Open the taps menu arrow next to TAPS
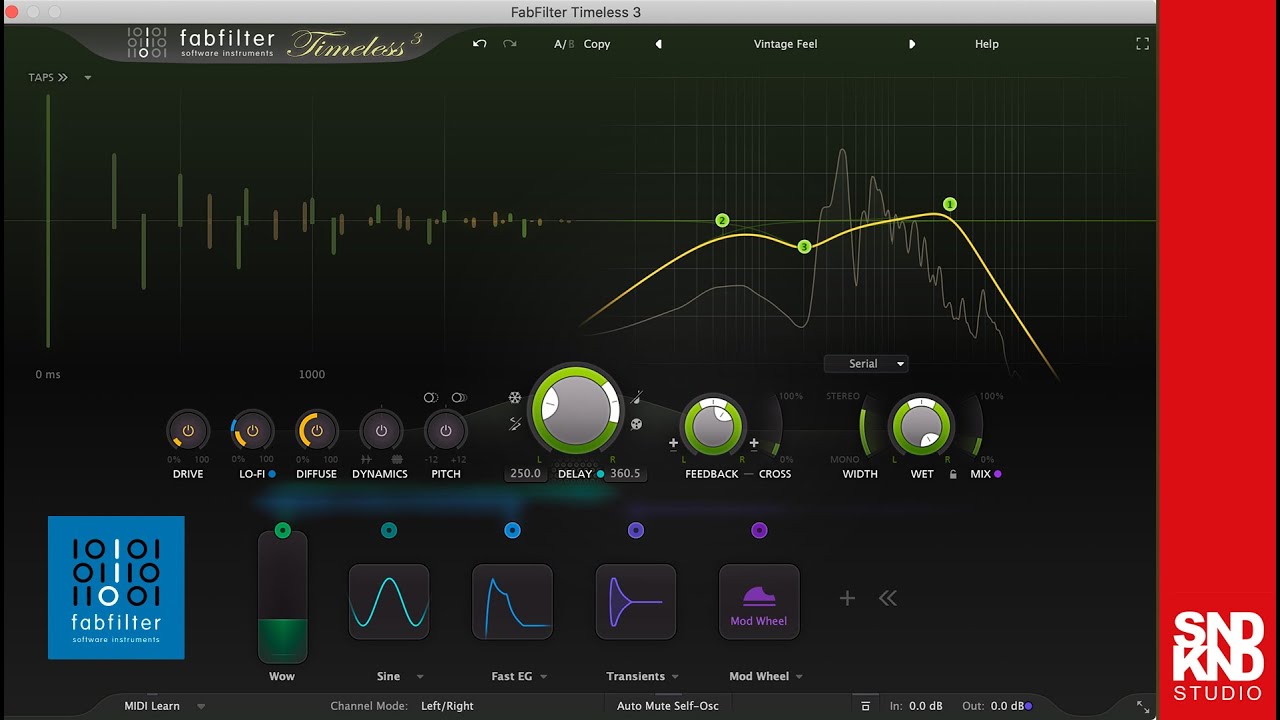Image resolution: width=1280 pixels, height=720 pixels. tap(88, 78)
